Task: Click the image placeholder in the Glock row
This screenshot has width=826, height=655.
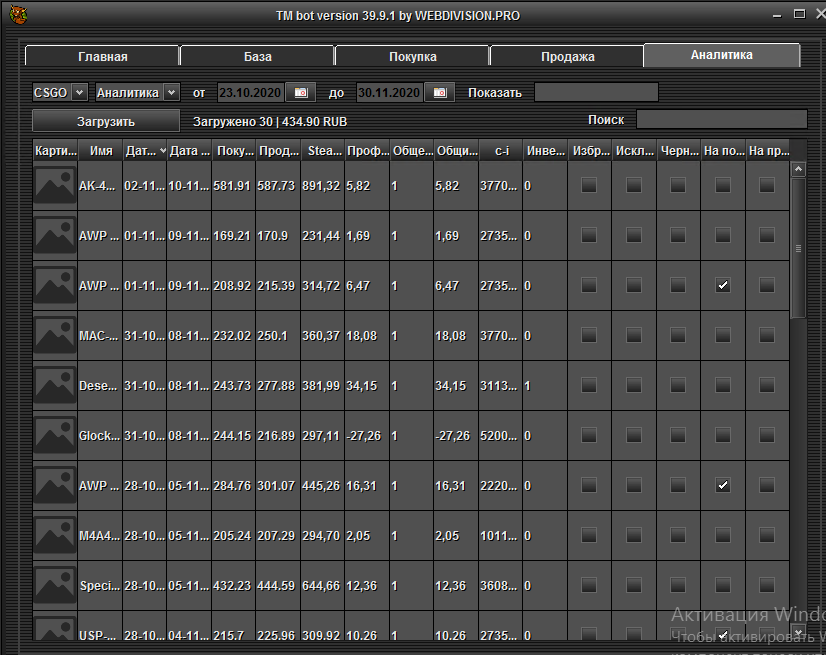Action: click(54, 436)
